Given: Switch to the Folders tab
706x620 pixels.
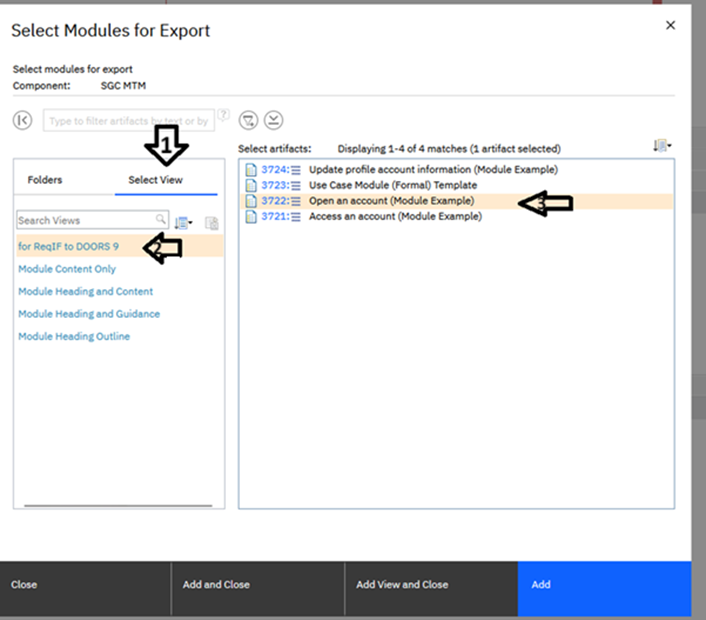Looking at the screenshot, I should tap(45, 180).
